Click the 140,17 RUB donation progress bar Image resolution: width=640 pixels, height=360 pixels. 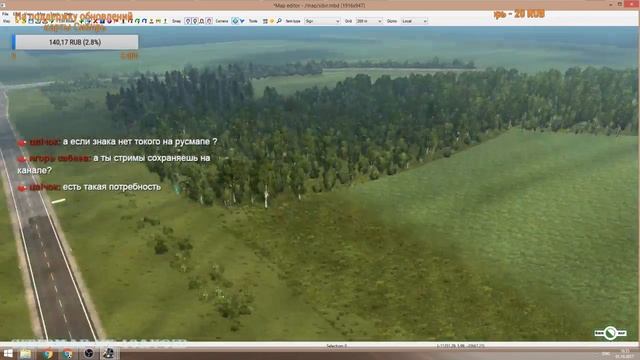click(x=75, y=42)
